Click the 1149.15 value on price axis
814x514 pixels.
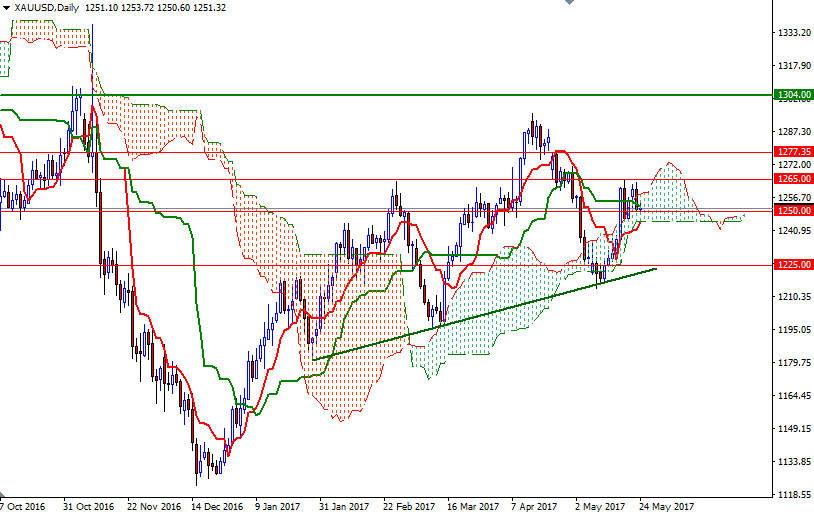[x=793, y=429]
